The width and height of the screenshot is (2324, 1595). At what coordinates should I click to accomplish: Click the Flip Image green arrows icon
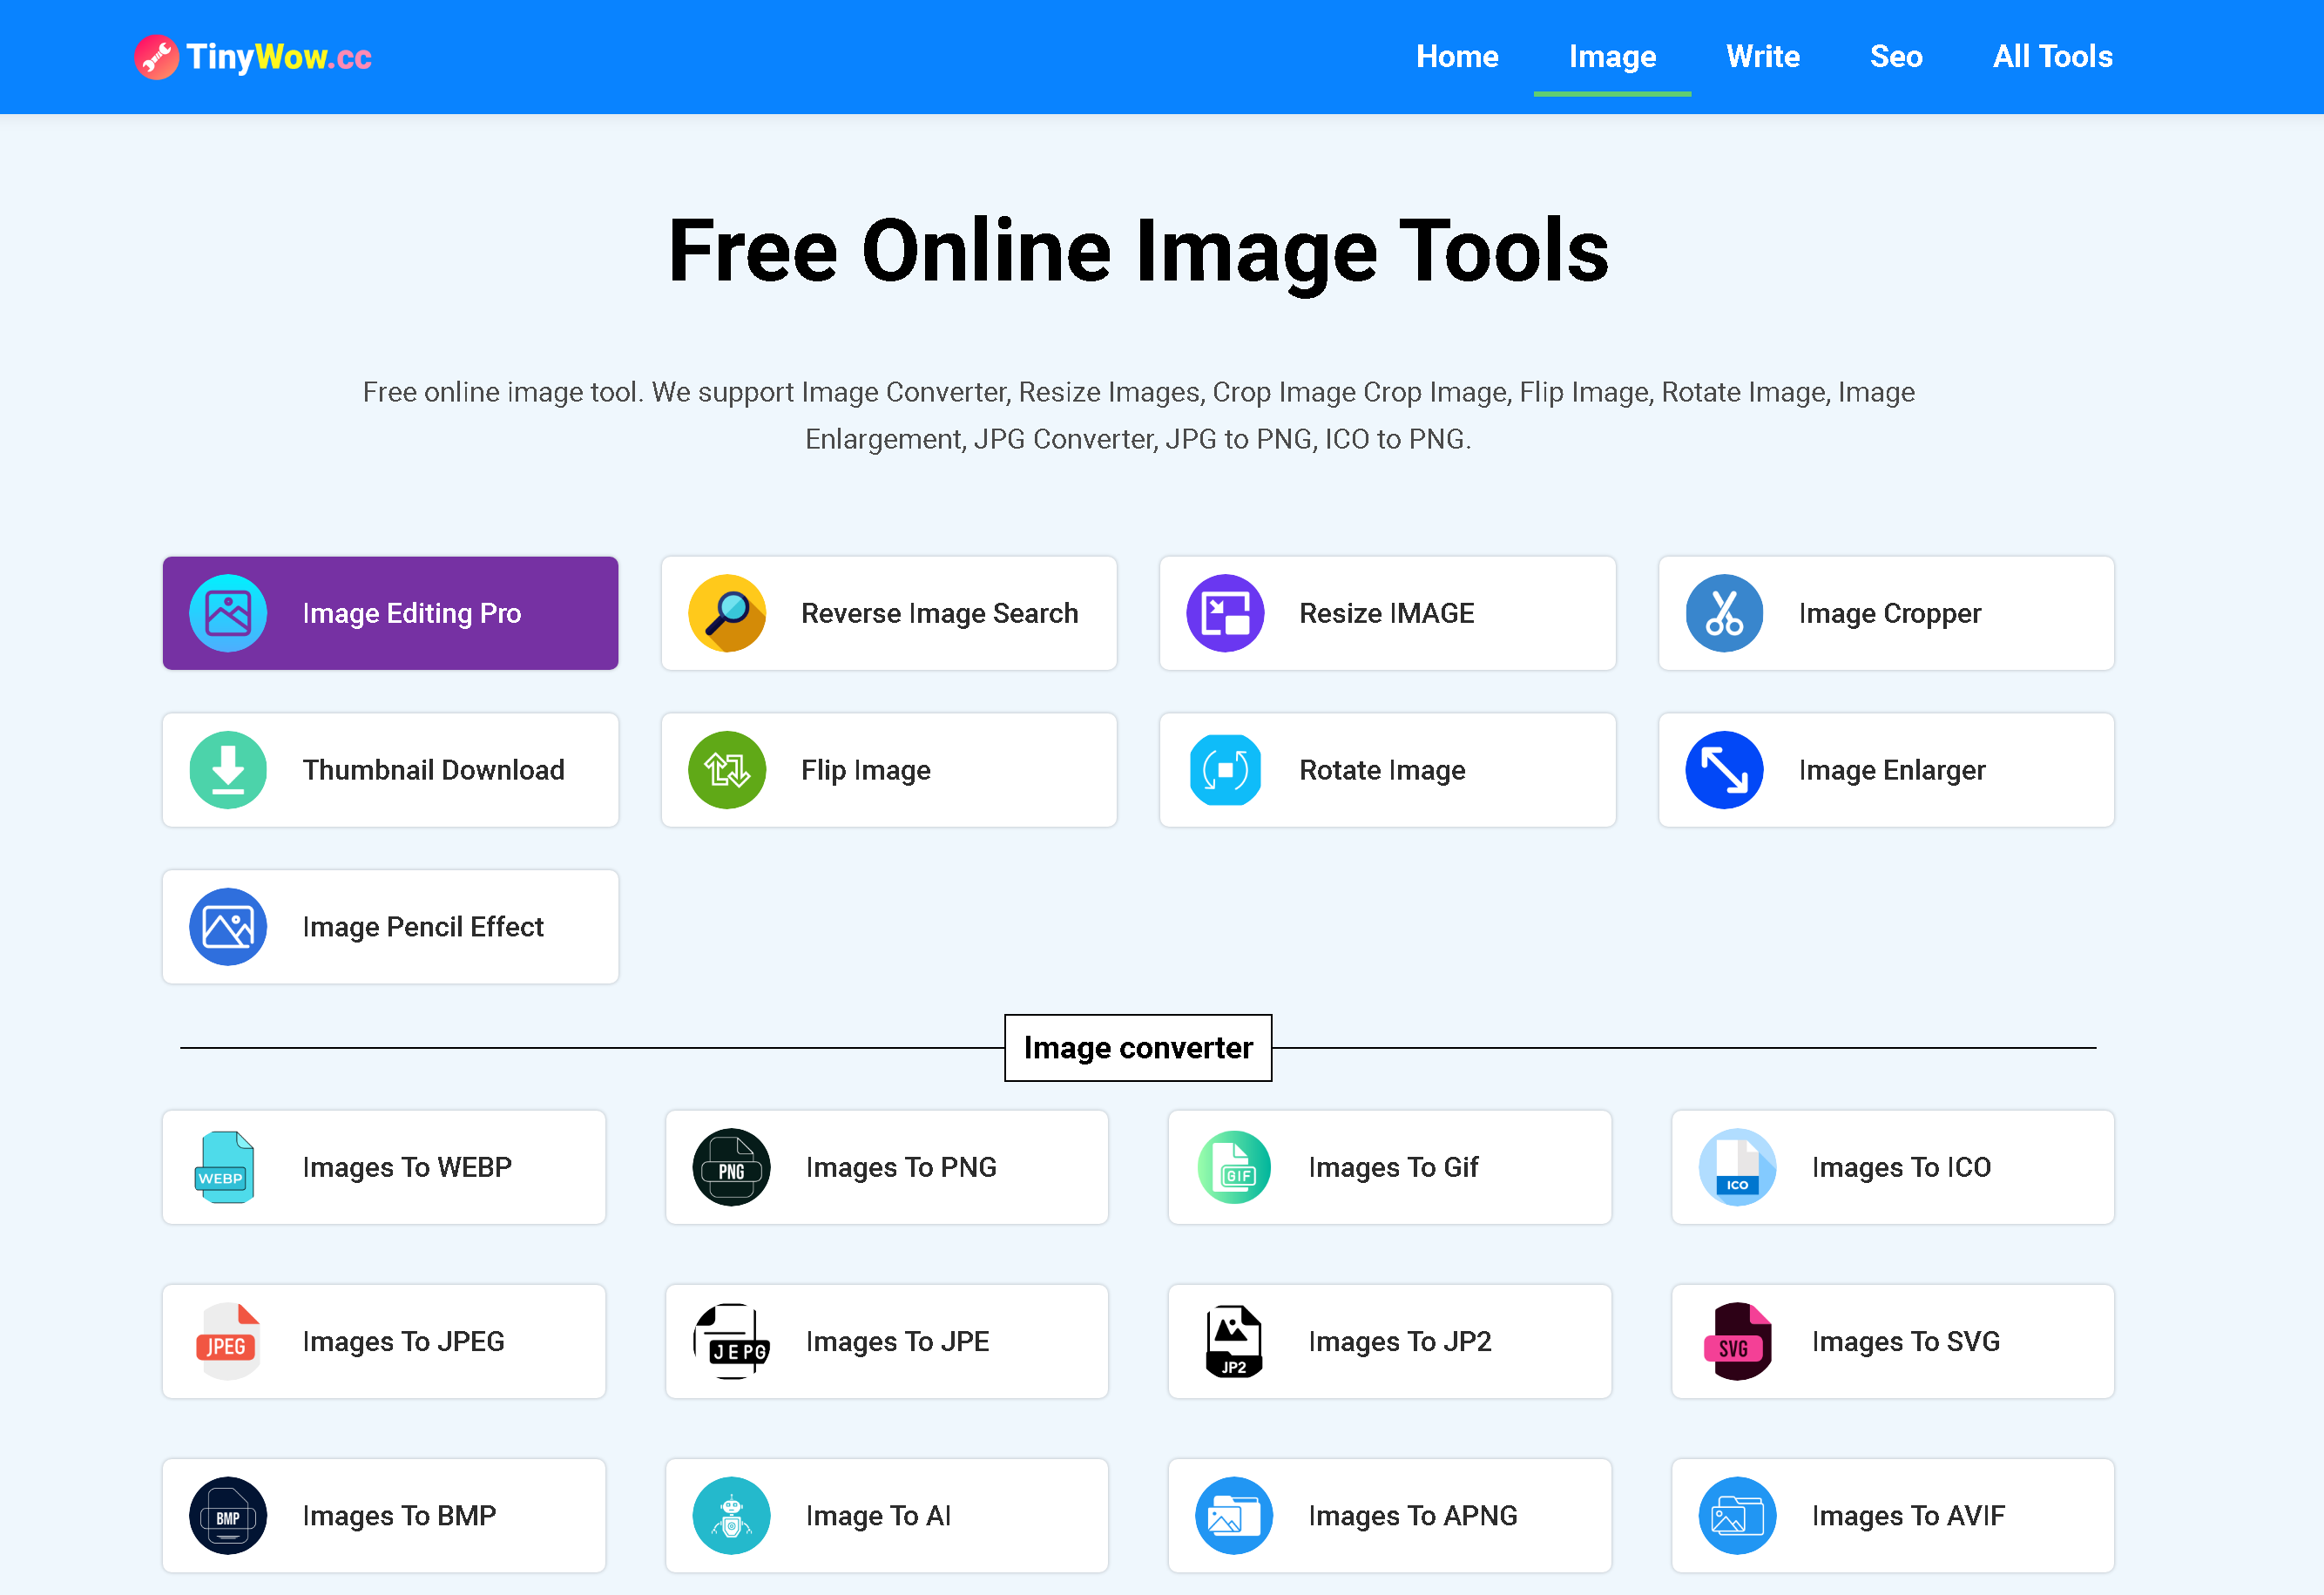tap(727, 770)
